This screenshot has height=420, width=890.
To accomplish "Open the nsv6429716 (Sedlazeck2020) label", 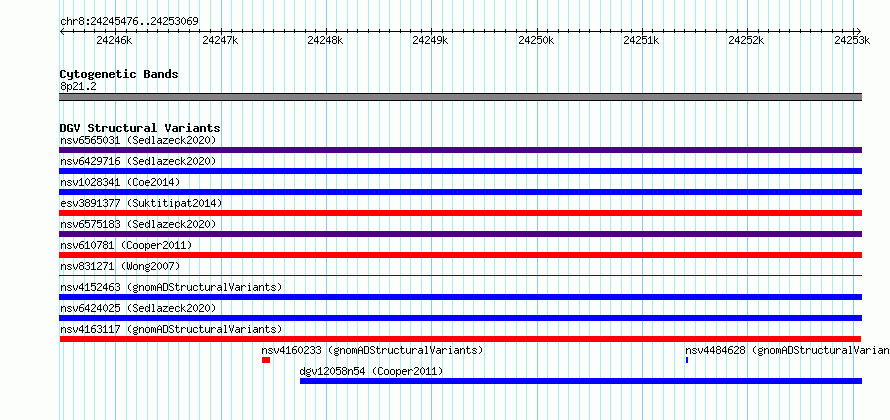I will coord(138,161).
